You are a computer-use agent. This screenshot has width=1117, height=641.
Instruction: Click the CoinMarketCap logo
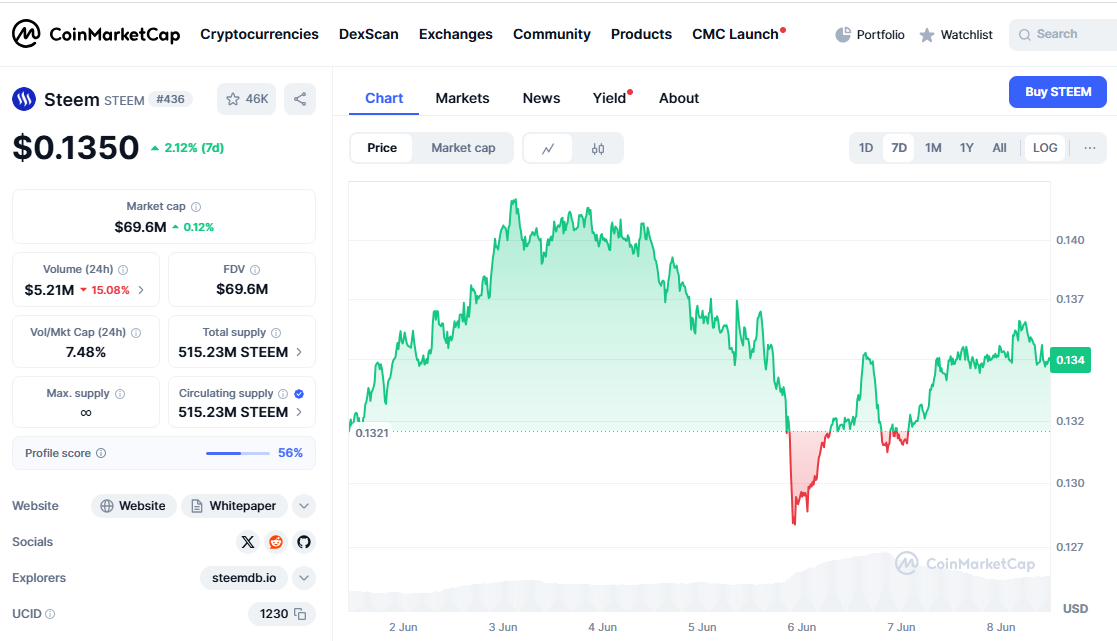(x=95, y=33)
